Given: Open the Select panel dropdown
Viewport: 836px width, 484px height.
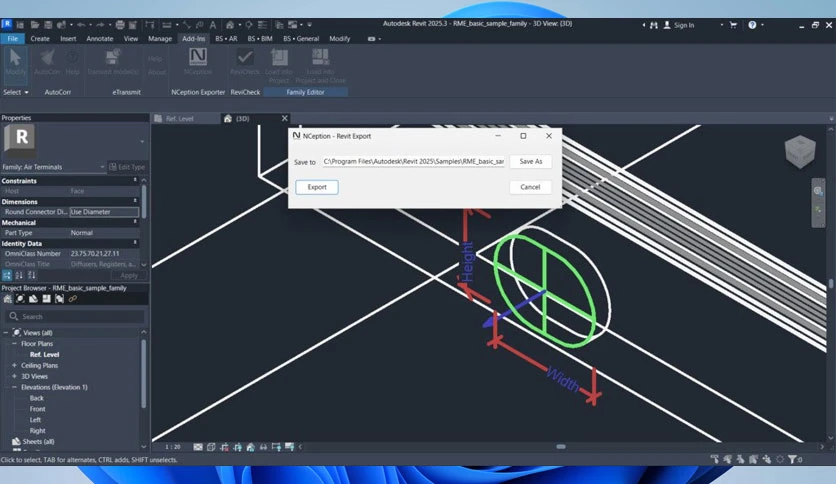Looking at the screenshot, I should tap(15, 92).
